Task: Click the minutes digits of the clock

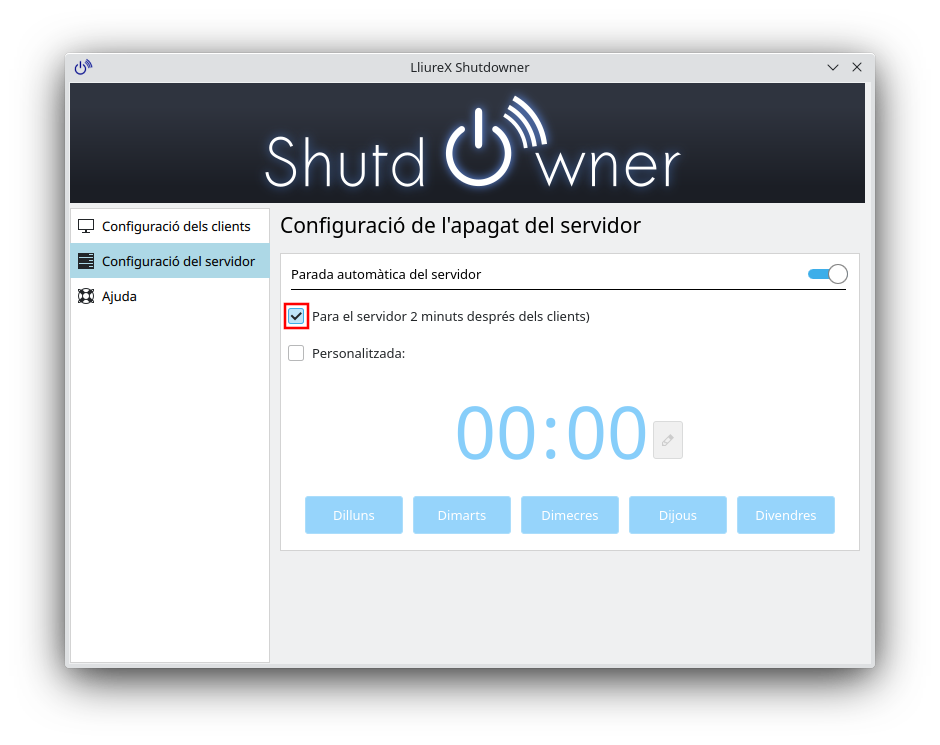Action: [x=606, y=434]
